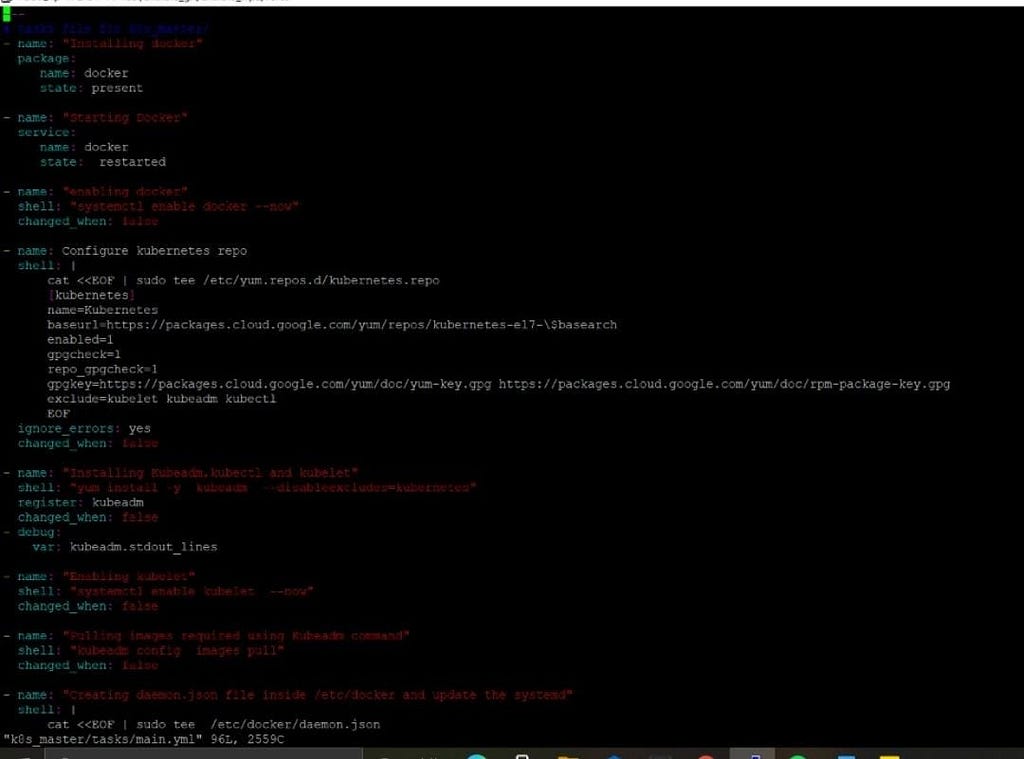This screenshot has height=759, width=1024.
Task: Click the 'cat <<EOF | sudo tee /etc/yum.repos.d/kubernetes.repo' line
Action: click(x=243, y=281)
